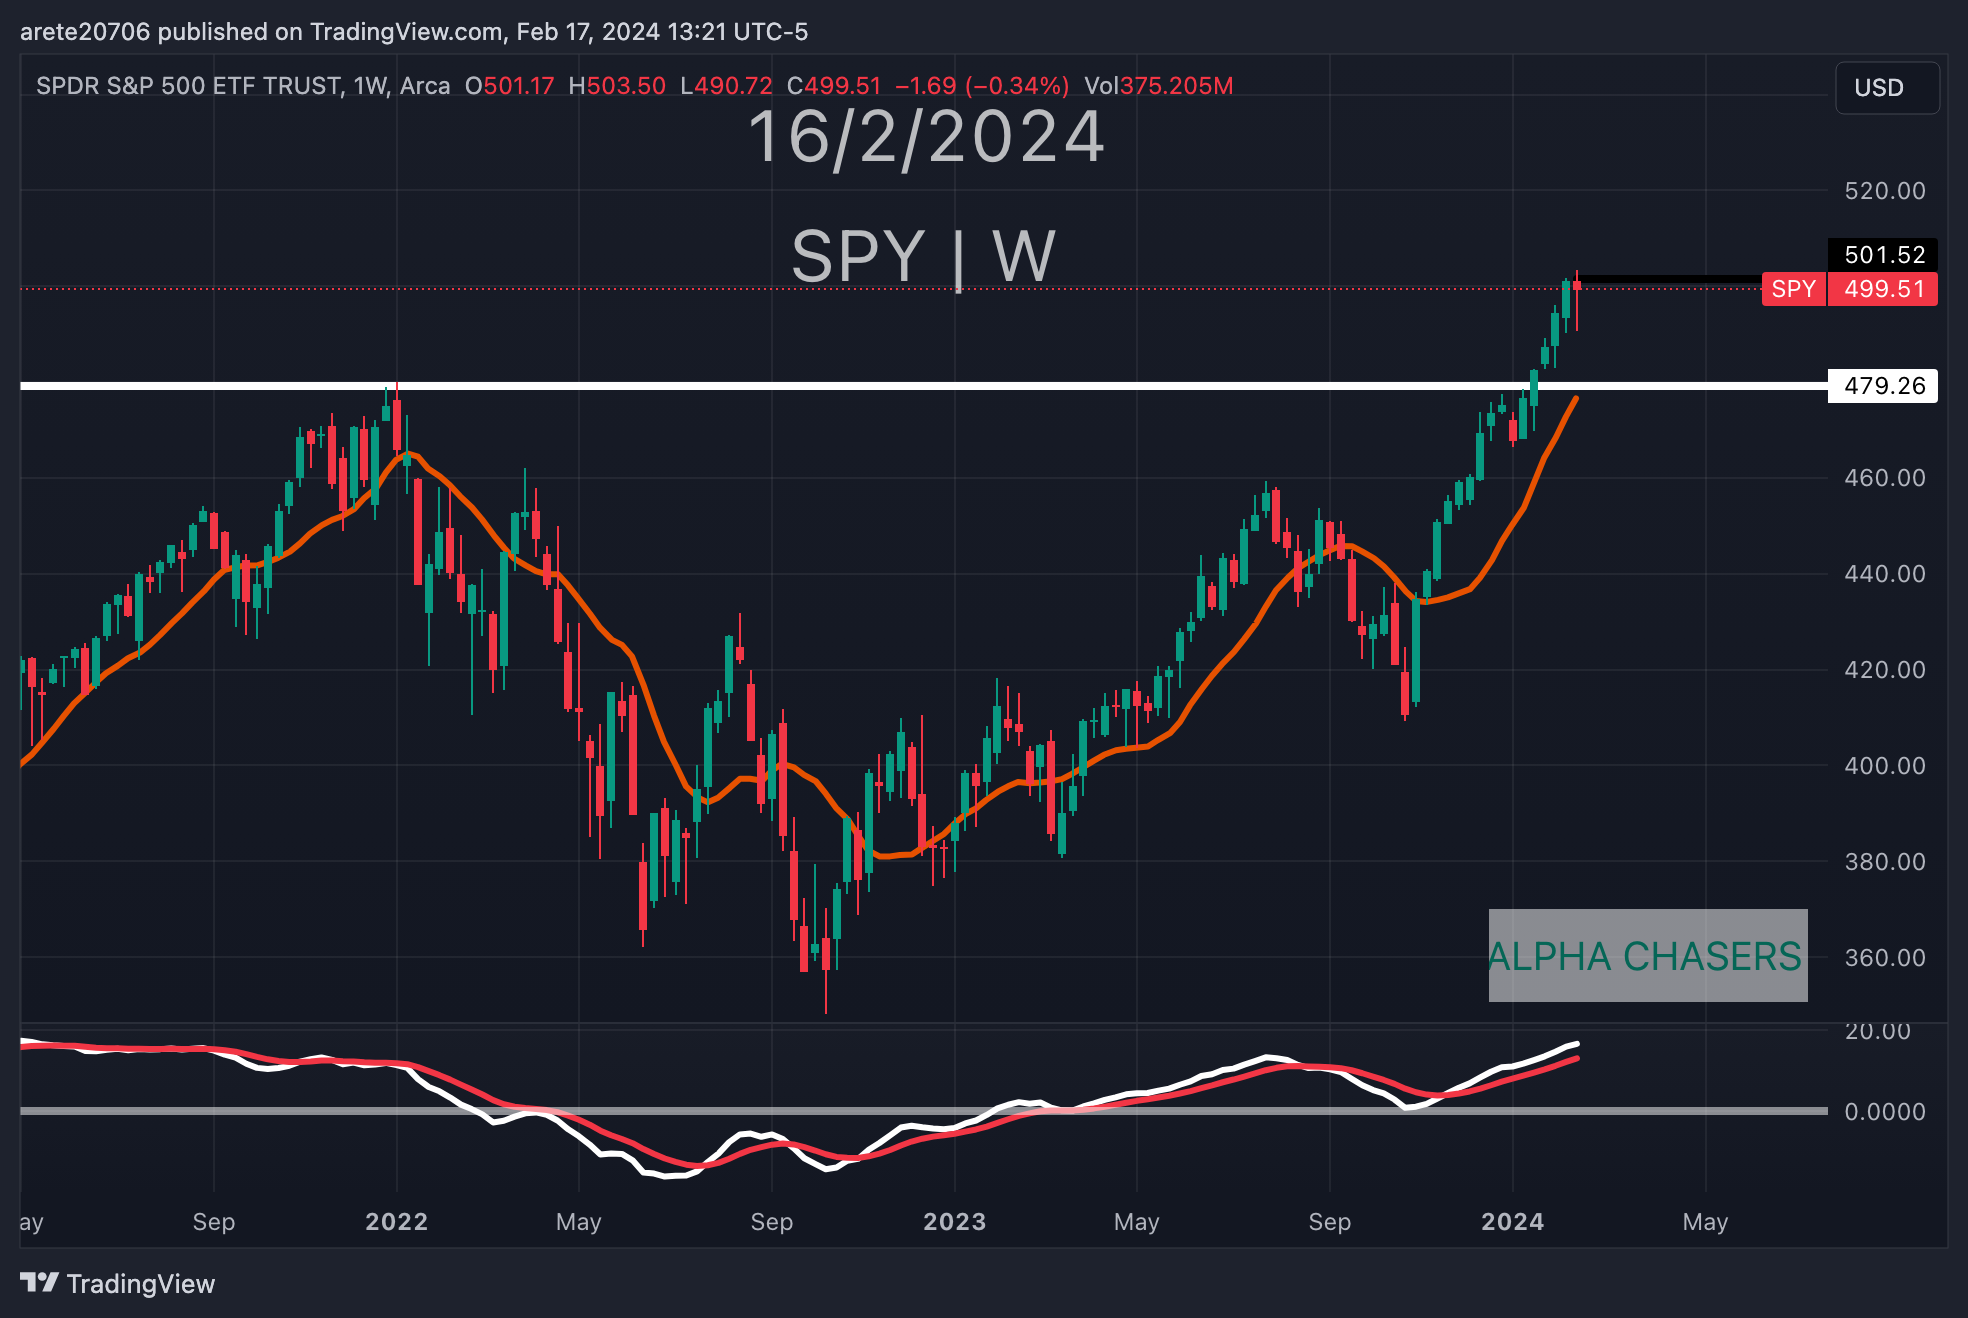Click the volume value Vol375.205M
Viewport: 1968px width, 1318px height.
click(1159, 86)
